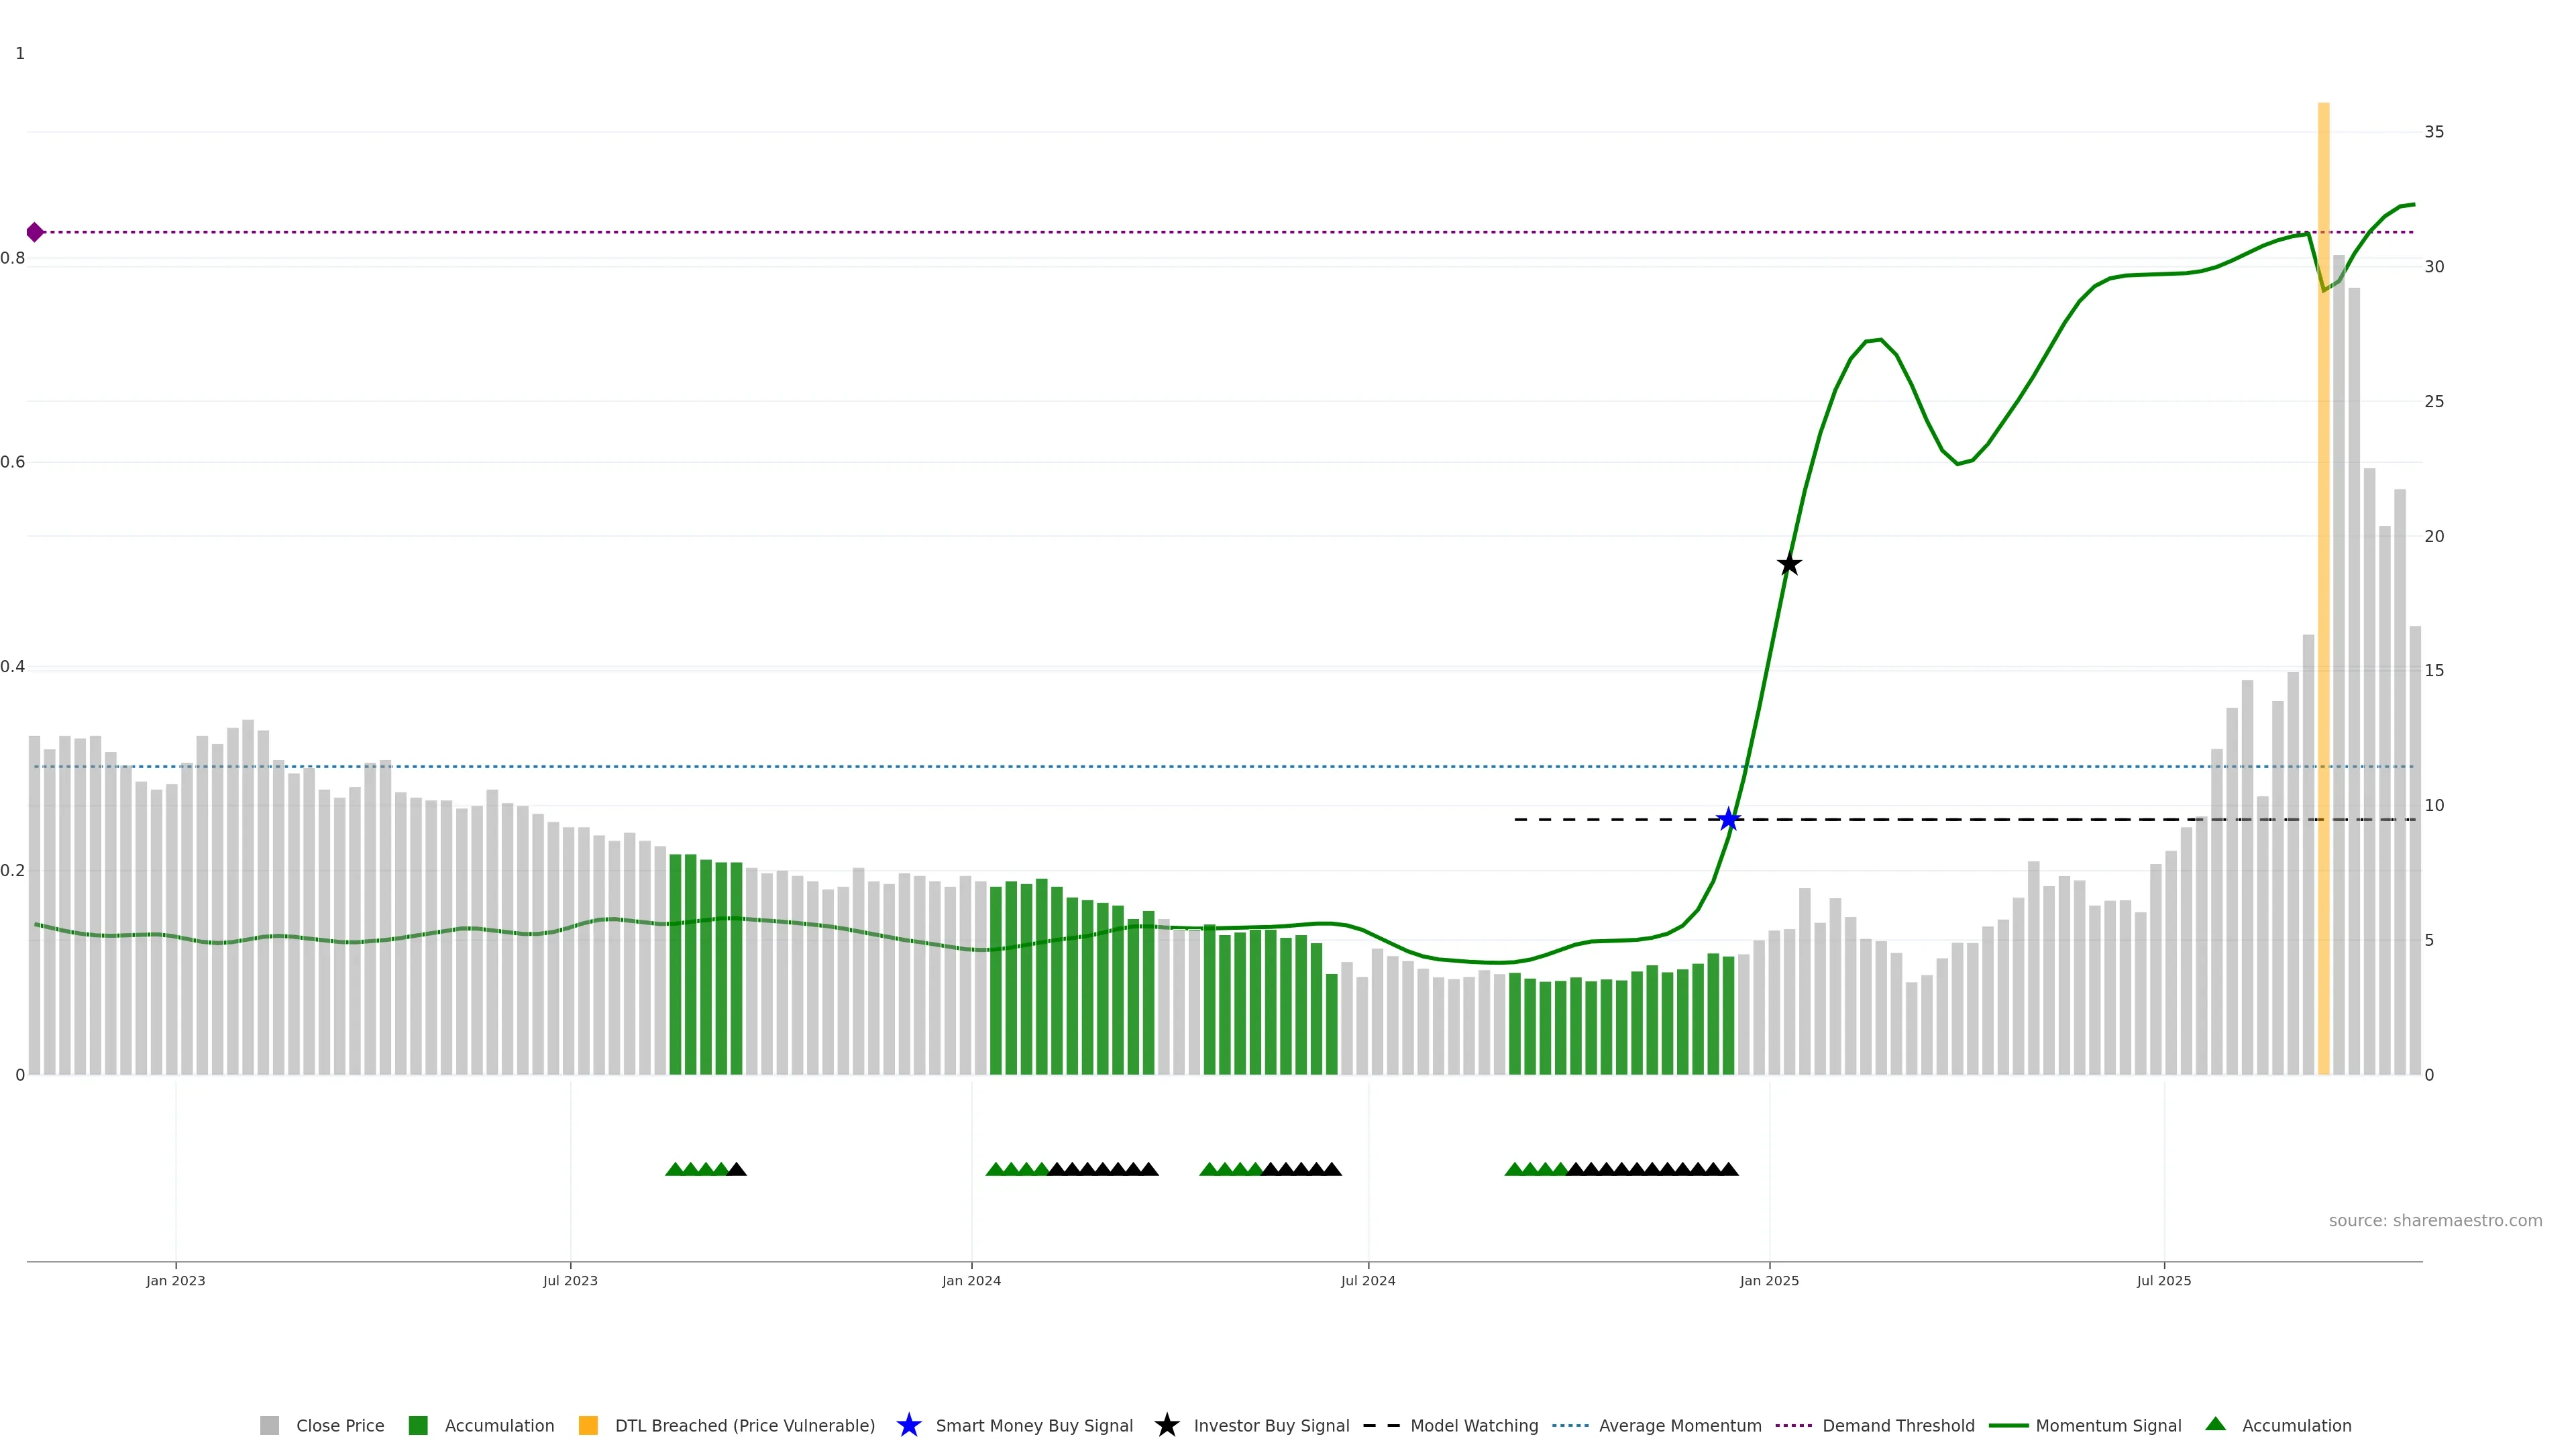This screenshot has width=2576, height=1449.
Task: Toggle the Demand Threshold legend entry
Action: (x=1897, y=1425)
